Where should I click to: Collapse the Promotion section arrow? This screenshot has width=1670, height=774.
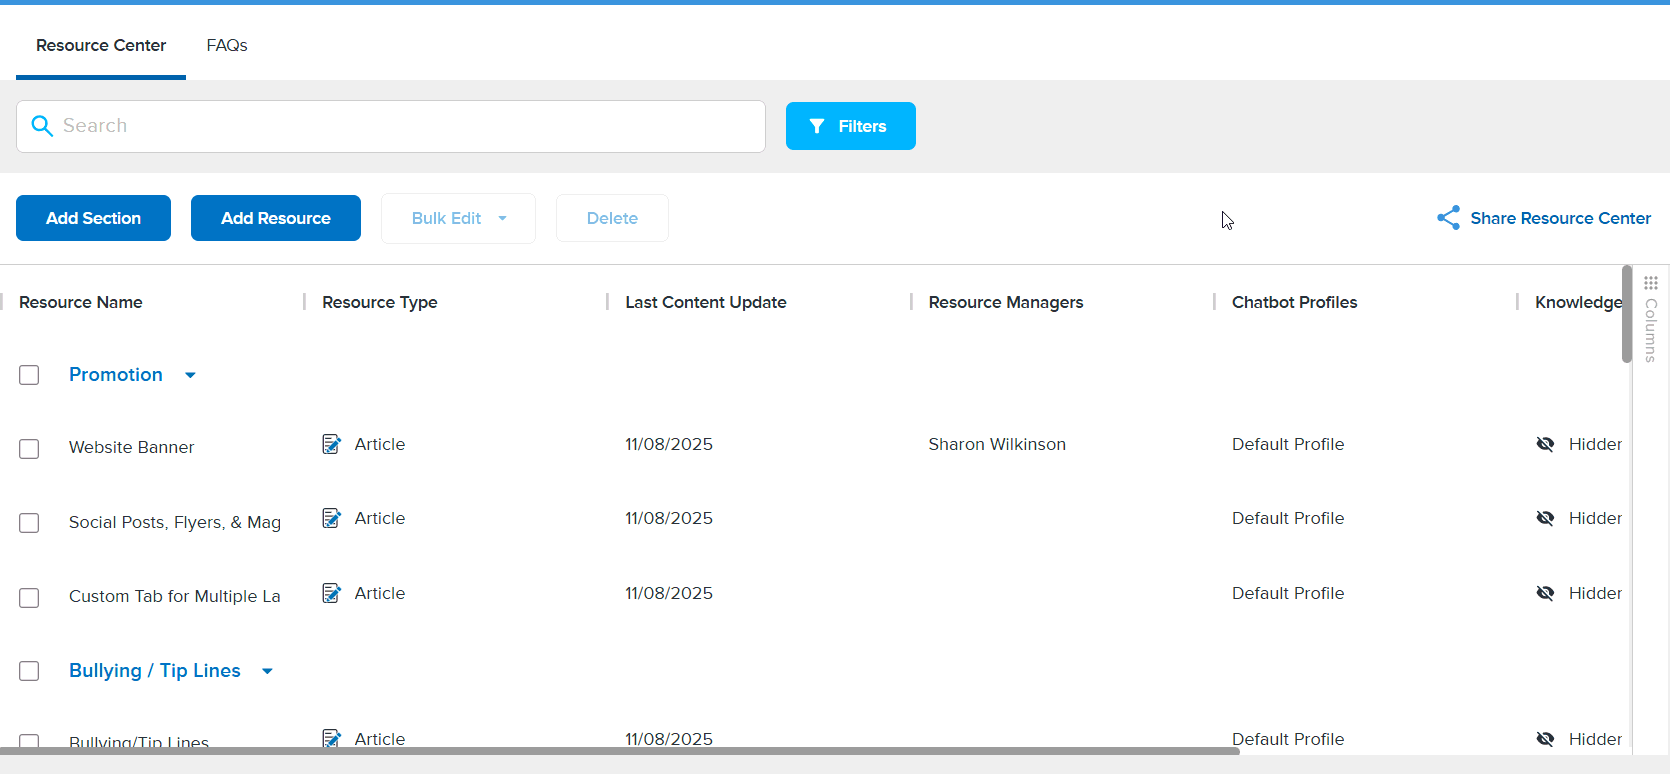point(190,375)
